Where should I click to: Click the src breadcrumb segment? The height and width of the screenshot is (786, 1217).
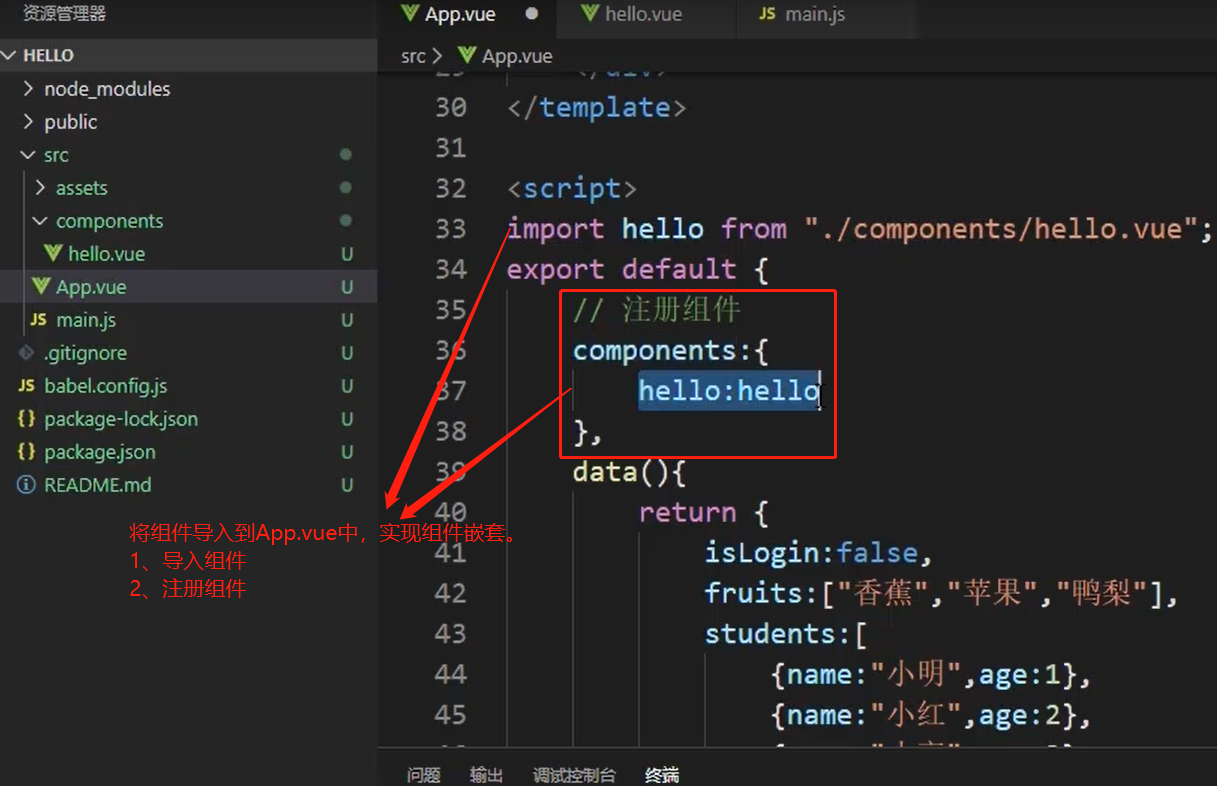(413, 56)
